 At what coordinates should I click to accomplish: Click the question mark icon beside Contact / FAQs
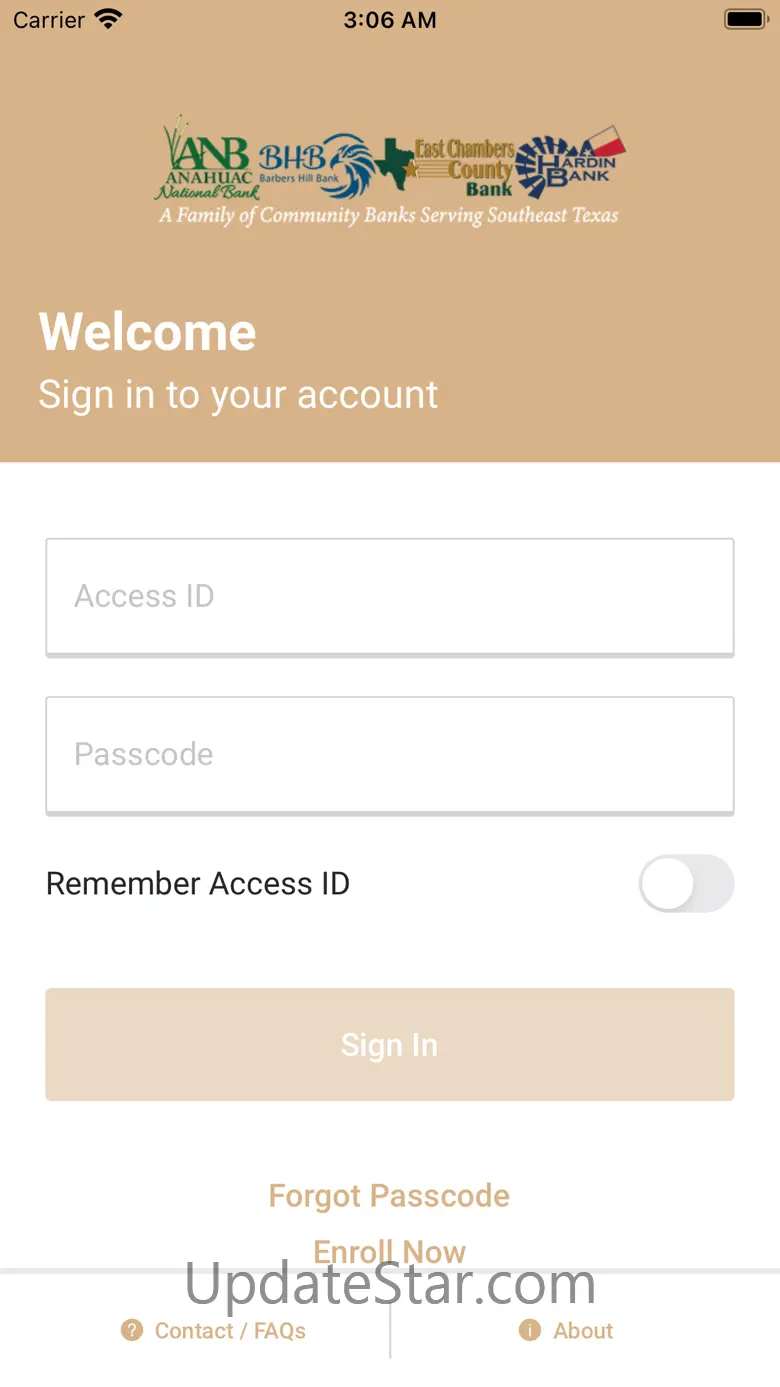(131, 1330)
